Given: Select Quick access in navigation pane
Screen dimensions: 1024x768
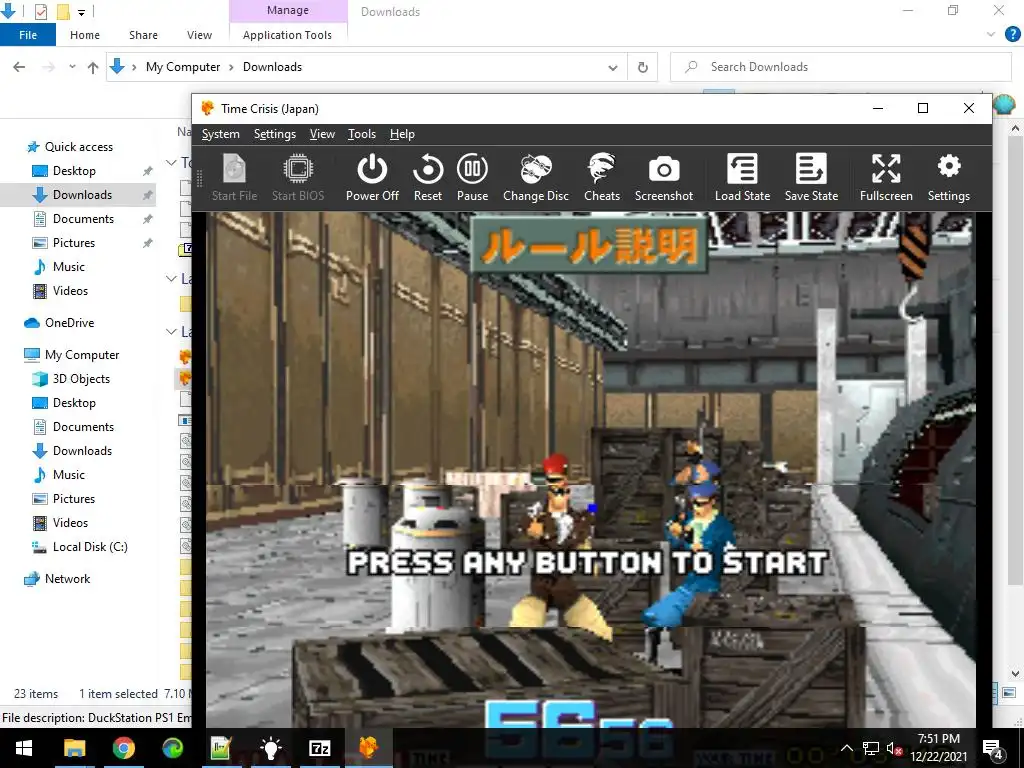Looking at the screenshot, I should coord(78,147).
